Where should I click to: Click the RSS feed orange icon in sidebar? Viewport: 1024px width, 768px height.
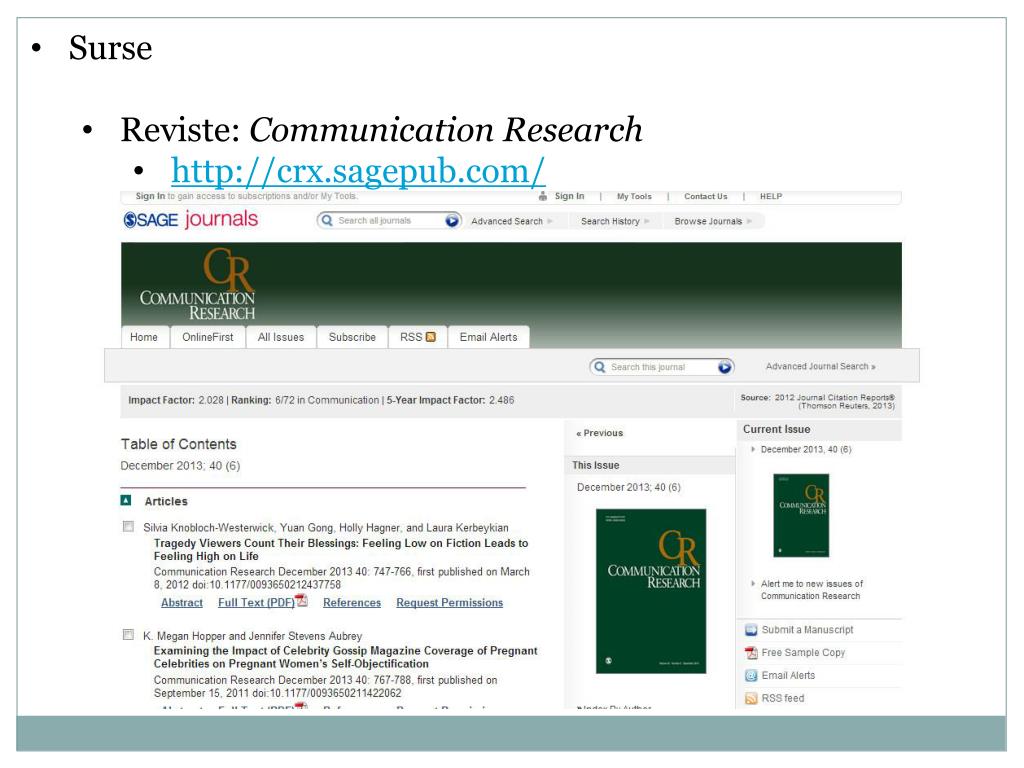pyautogui.click(x=752, y=698)
